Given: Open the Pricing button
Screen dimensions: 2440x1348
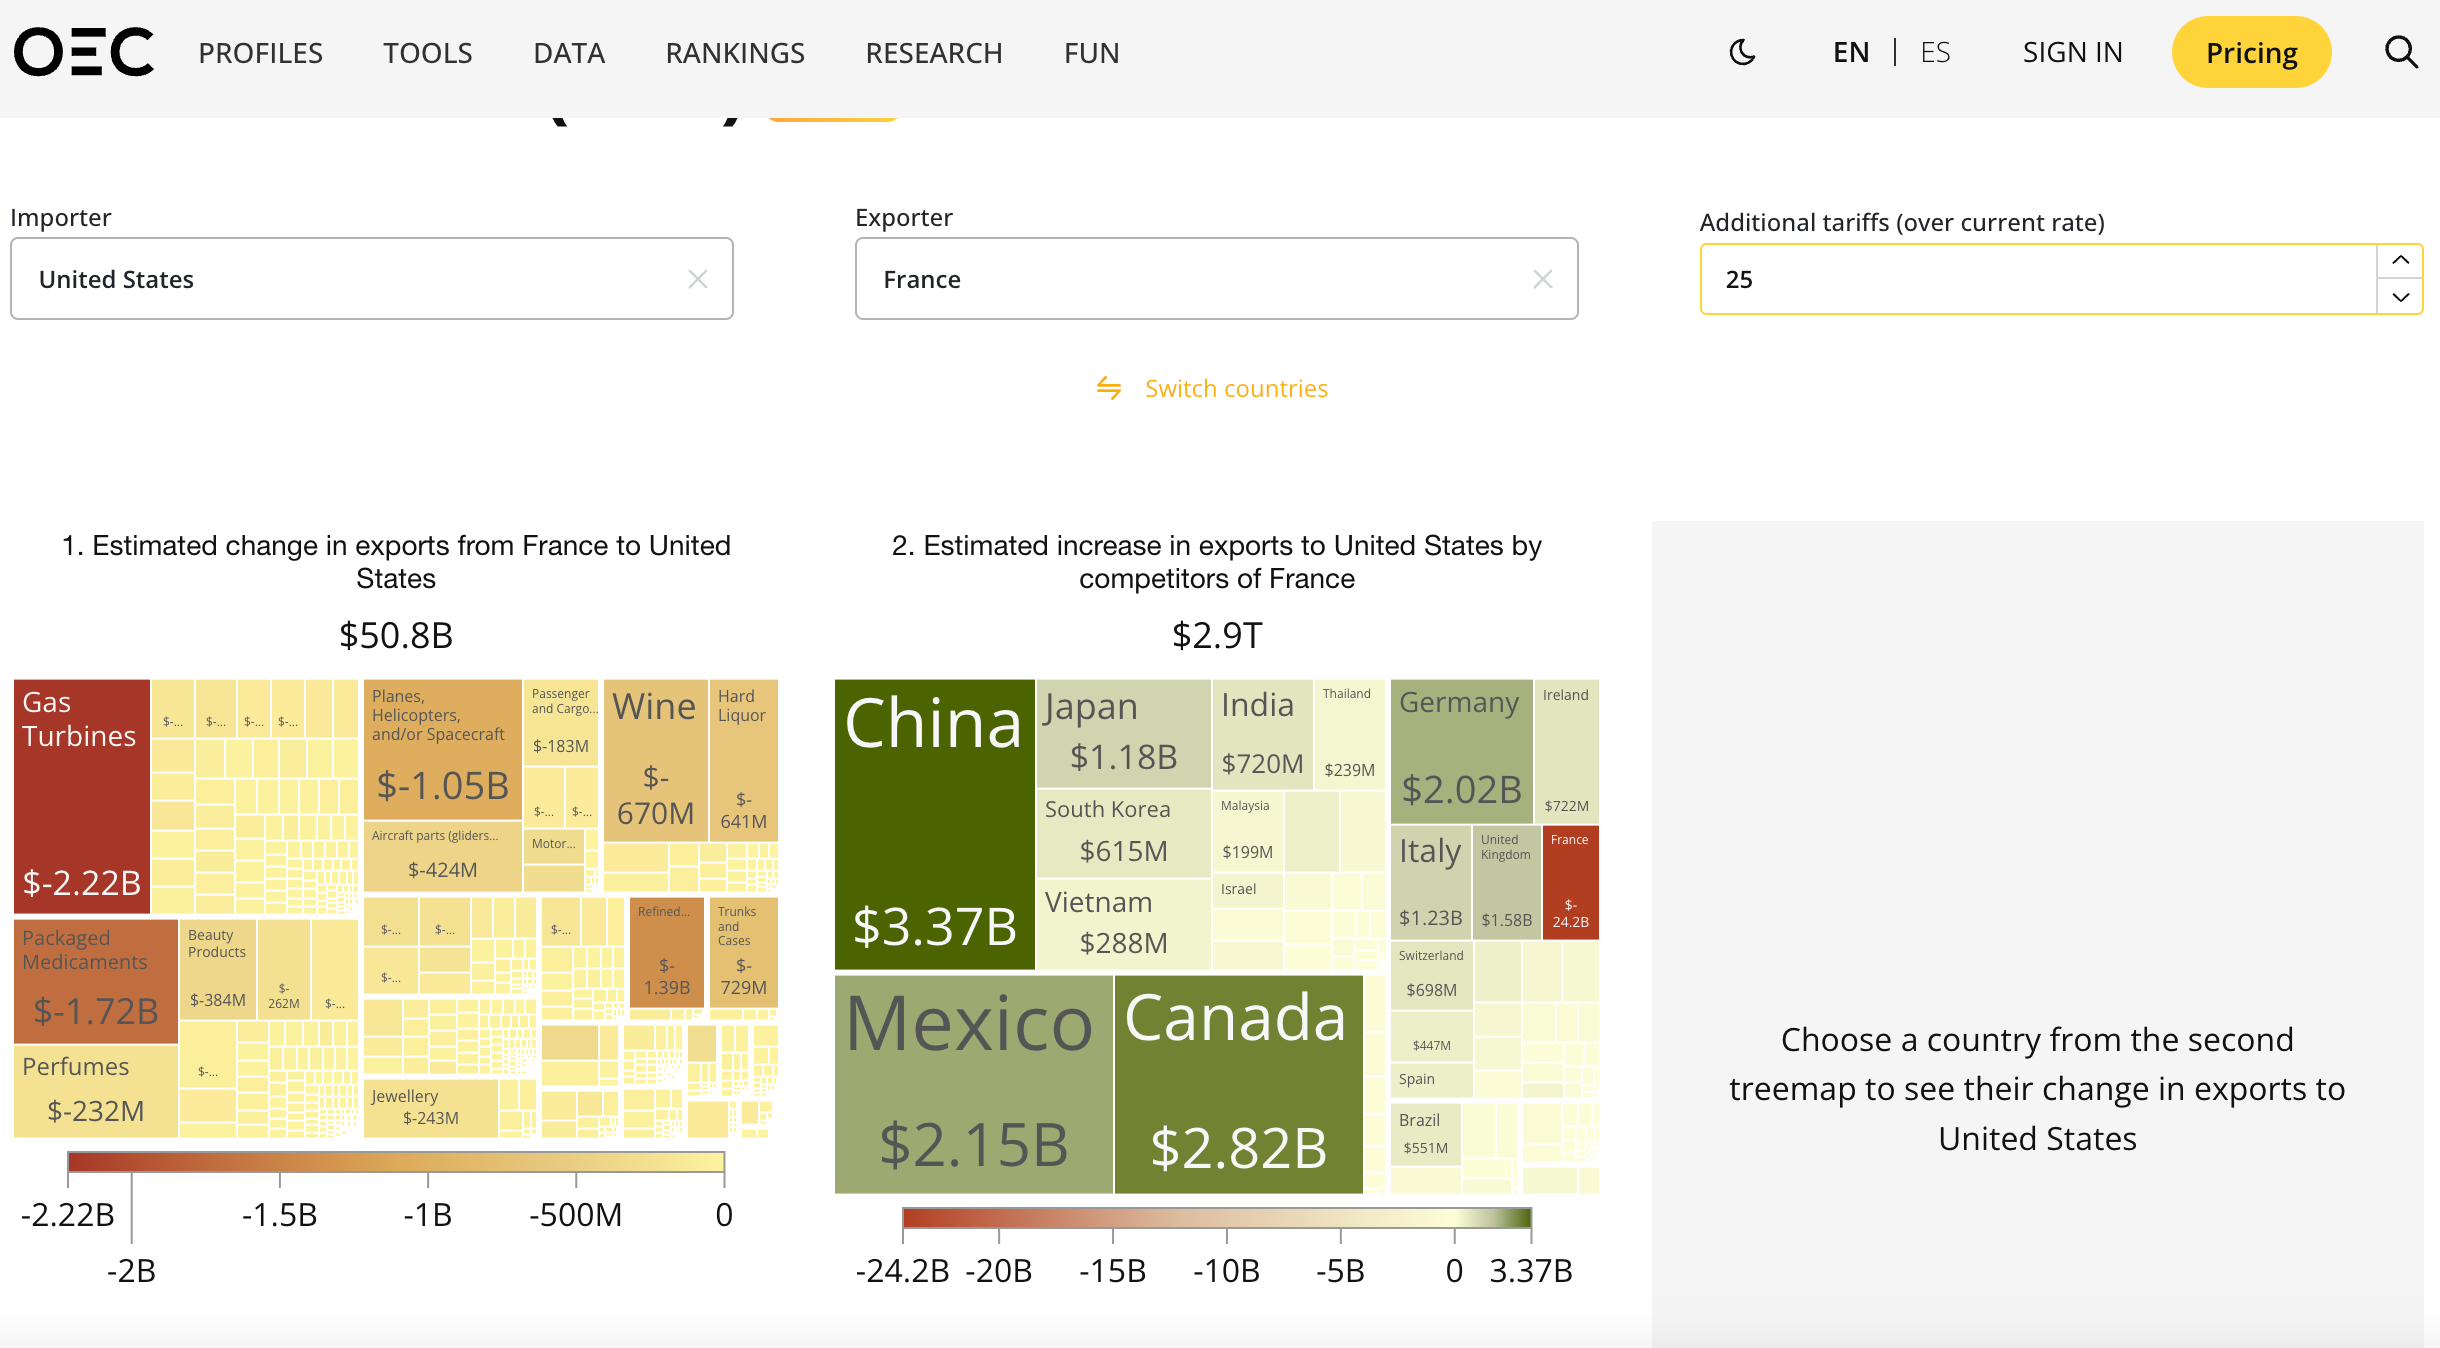Looking at the screenshot, I should click(2251, 52).
